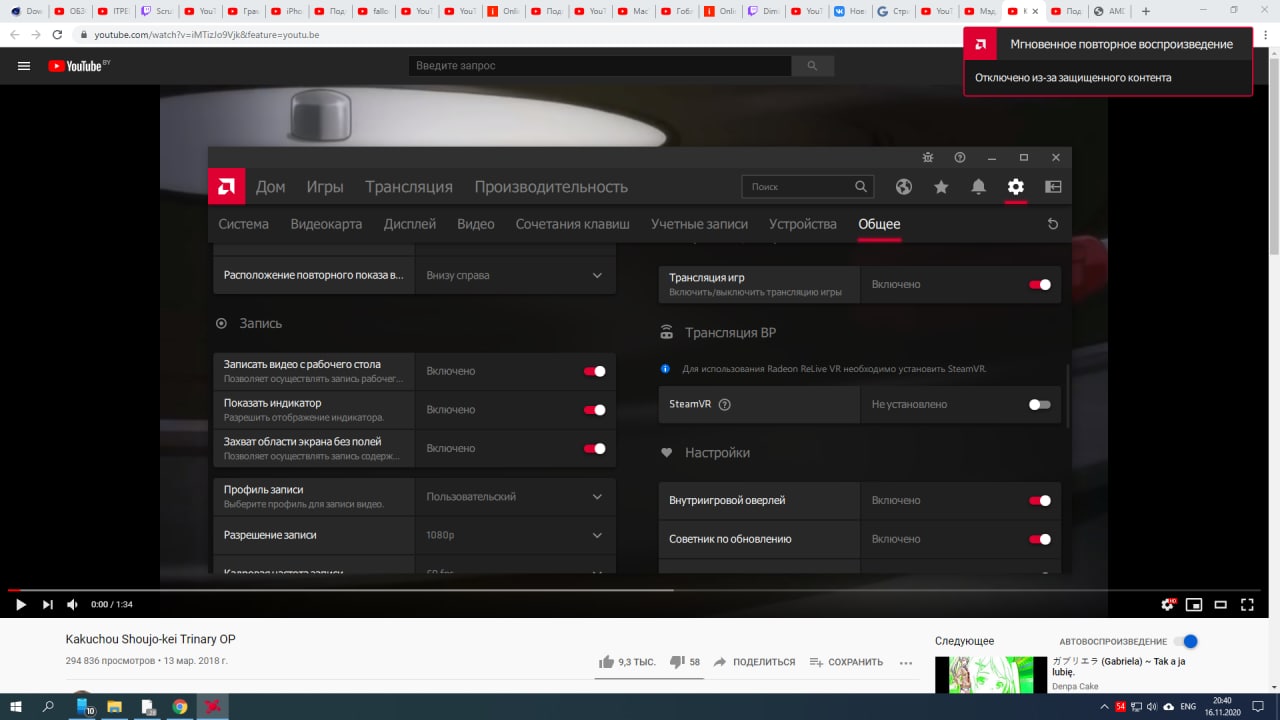Switch to the Учетные записи tab
Viewport: 1280px width, 720px height.
(699, 224)
